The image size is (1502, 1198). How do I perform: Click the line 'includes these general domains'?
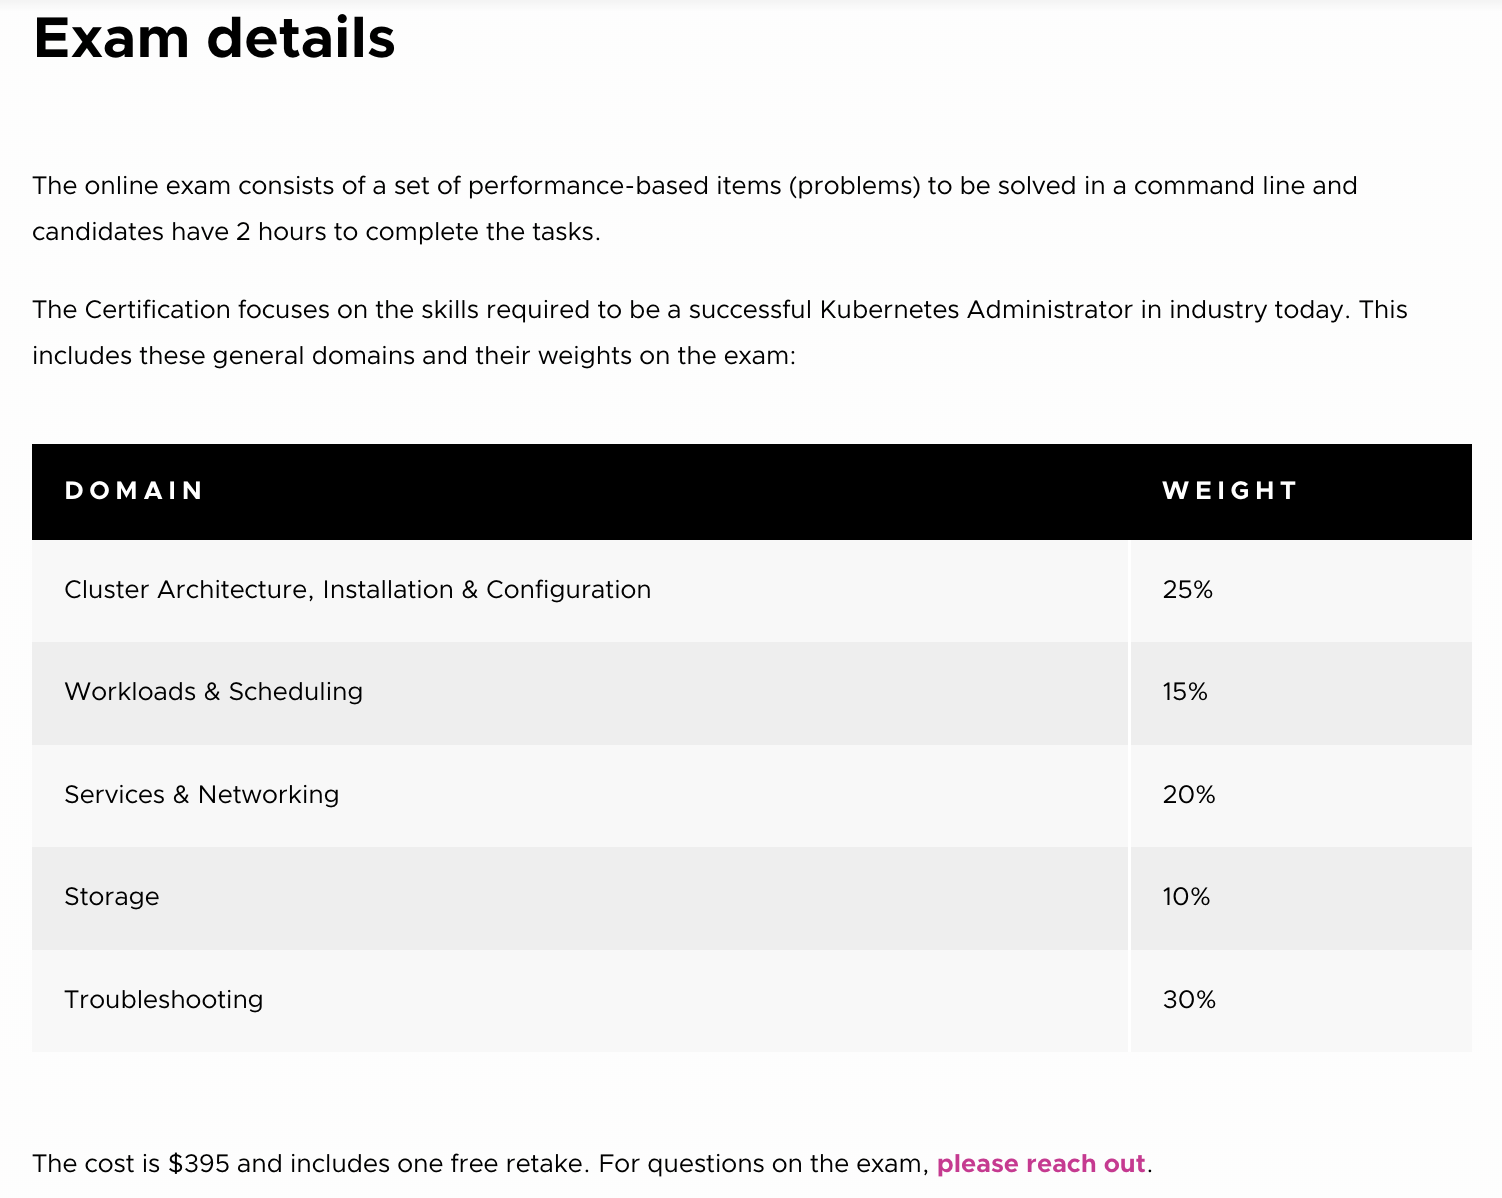[x=414, y=356]
